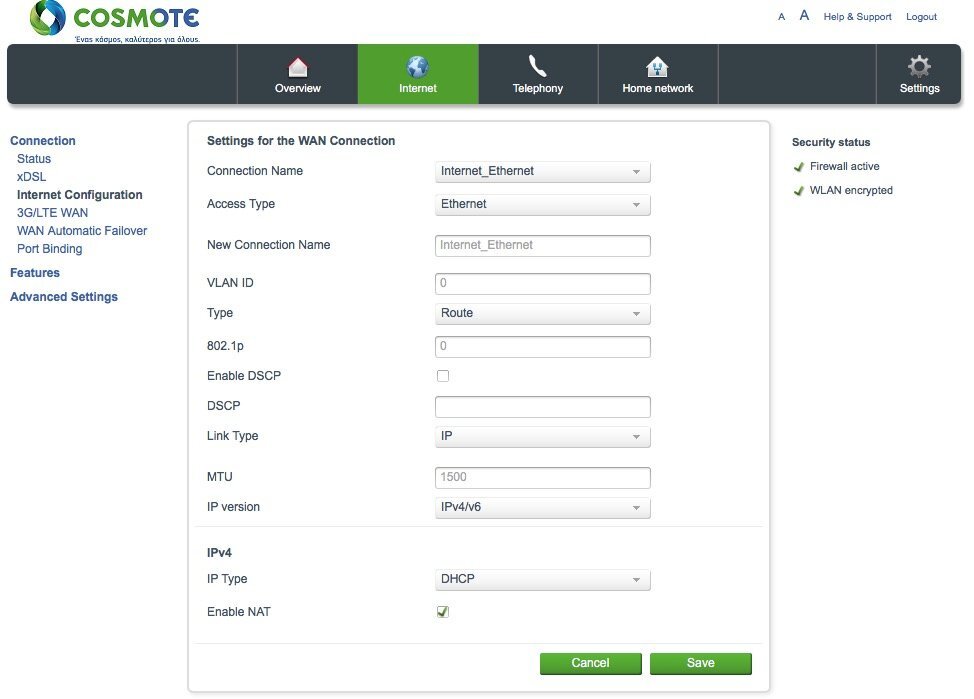Click the Cancel button
The image size is (974, 699).
click(590, 663)
